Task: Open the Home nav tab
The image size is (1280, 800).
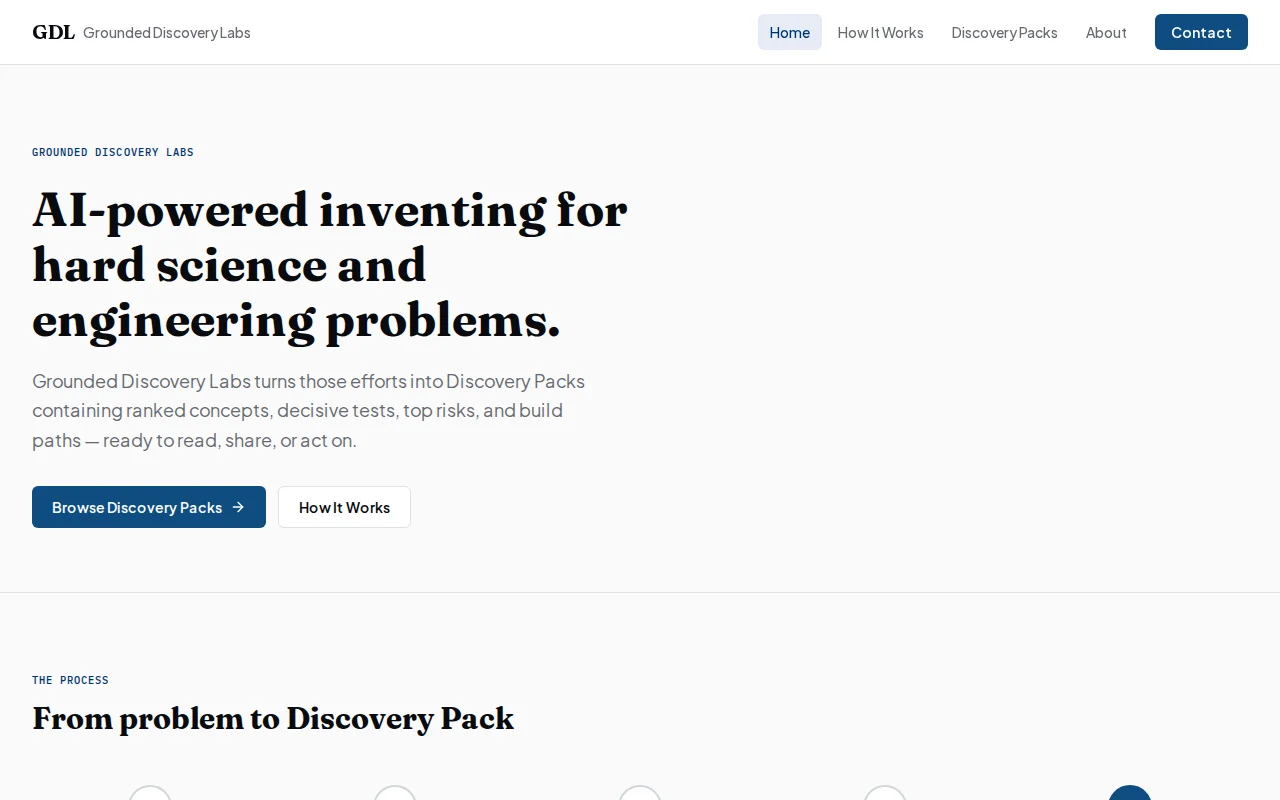Action: [789, 32]
